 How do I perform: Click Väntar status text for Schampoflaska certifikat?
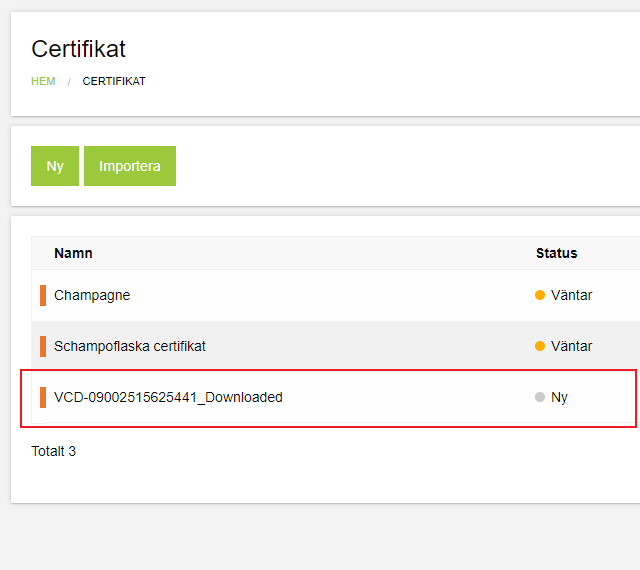tap(571, 346)
